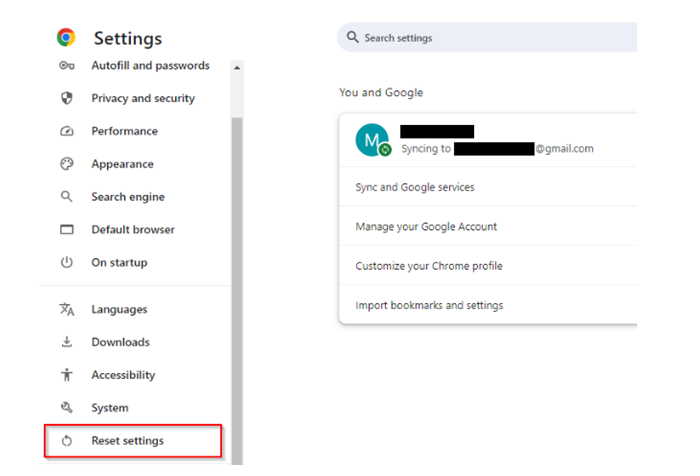Image resolution: width=700 pixels, height=476 pixels.
Task: Click the Syncing to account text
Action: click(497, 149)
